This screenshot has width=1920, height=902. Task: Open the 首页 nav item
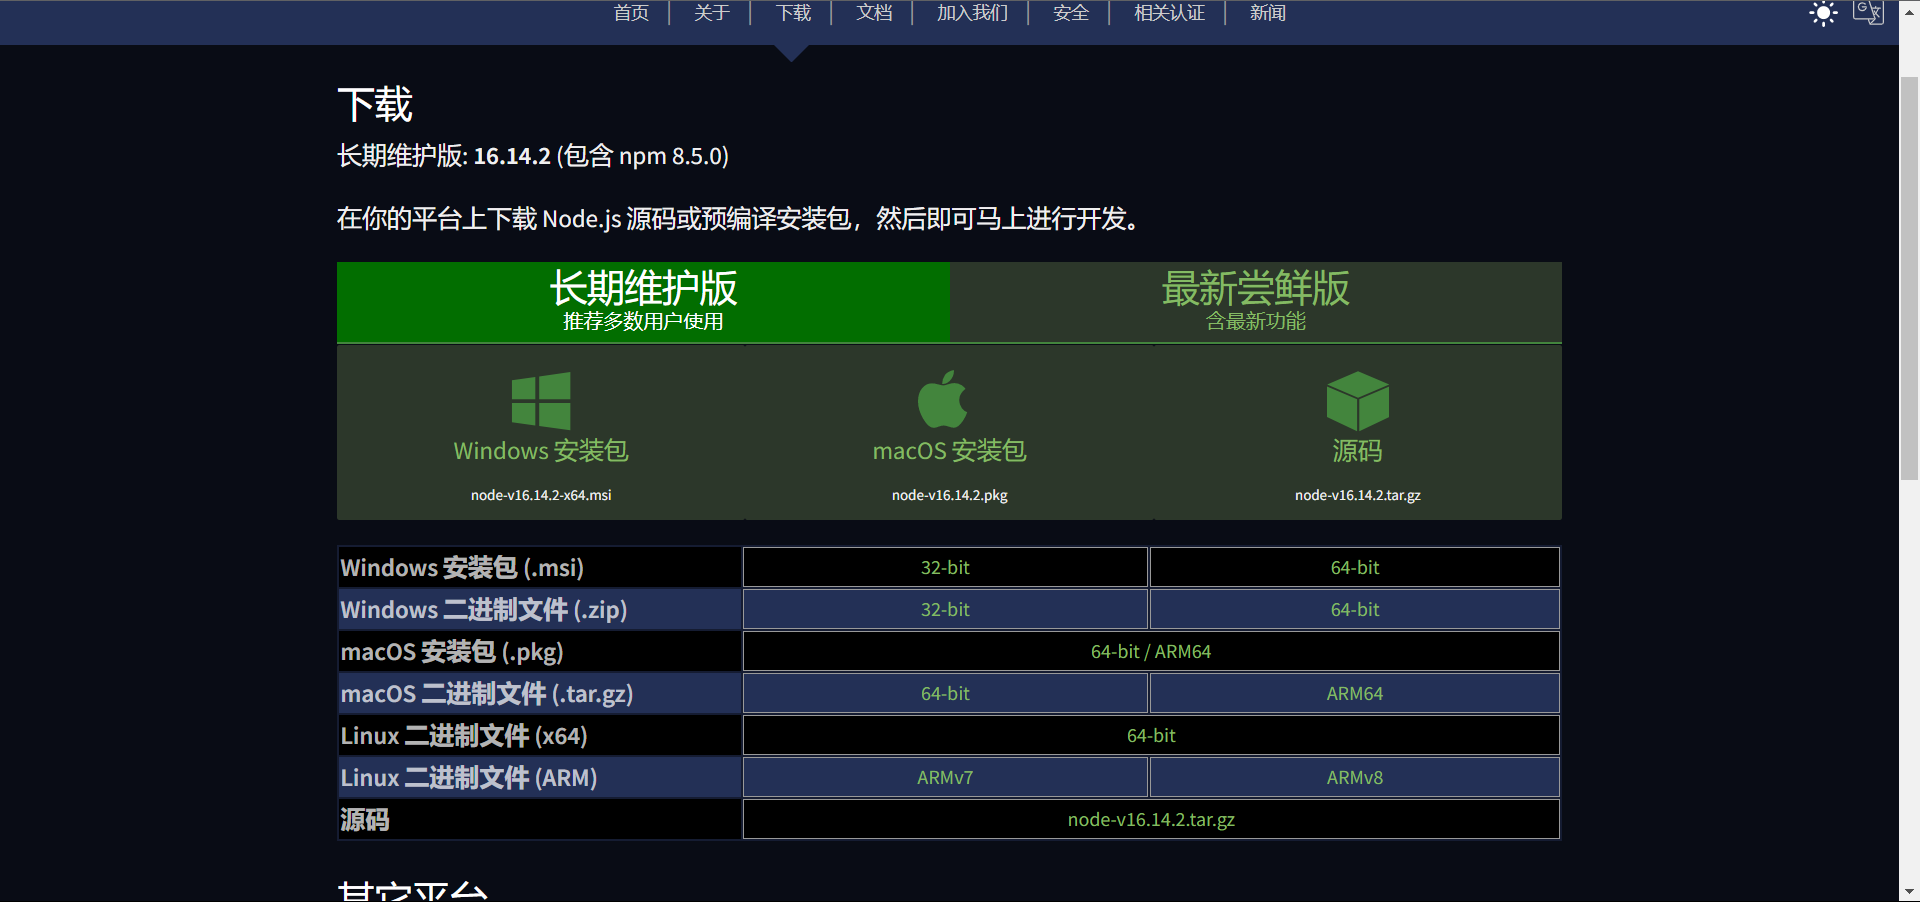tap(631, 13)
